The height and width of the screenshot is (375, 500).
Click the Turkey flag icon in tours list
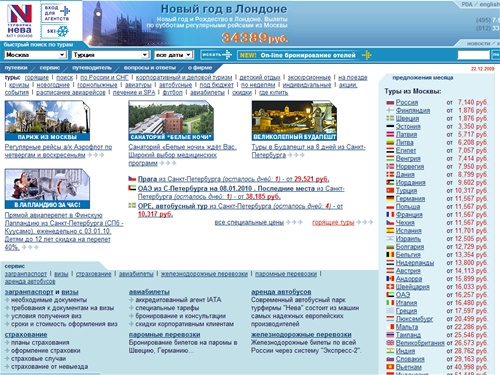coord(390,191)
